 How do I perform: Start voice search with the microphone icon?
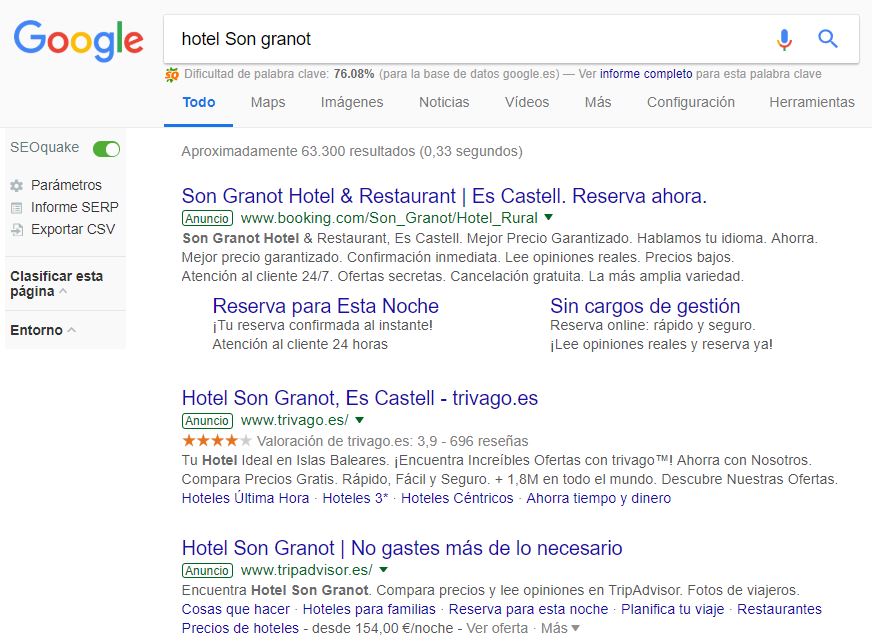click(x=784, y=39)
